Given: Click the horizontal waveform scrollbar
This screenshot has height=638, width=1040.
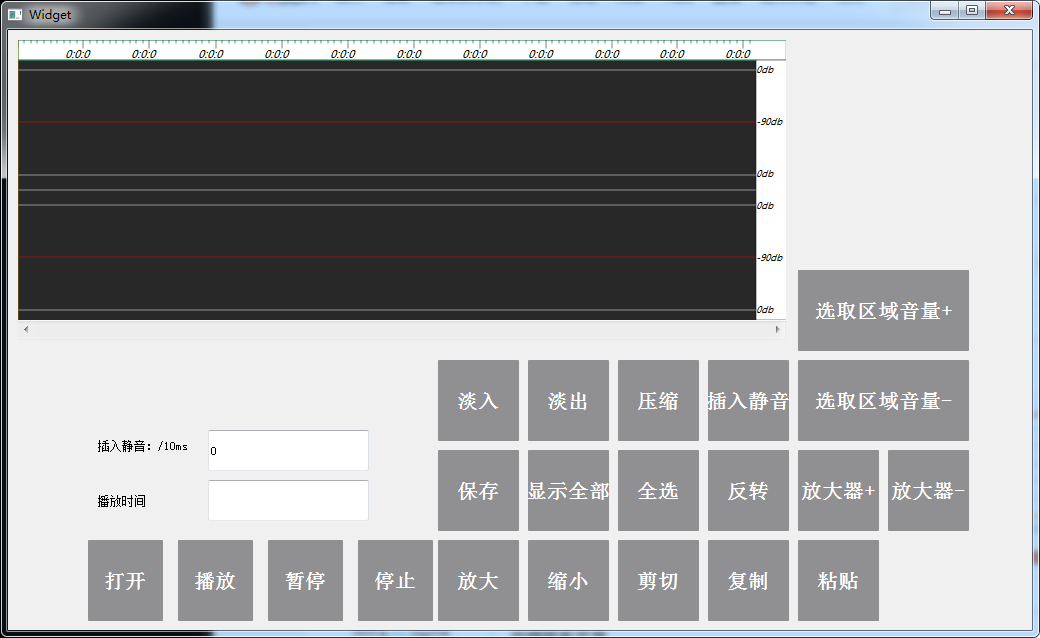Looking at the screenshot, I should 400,328.
